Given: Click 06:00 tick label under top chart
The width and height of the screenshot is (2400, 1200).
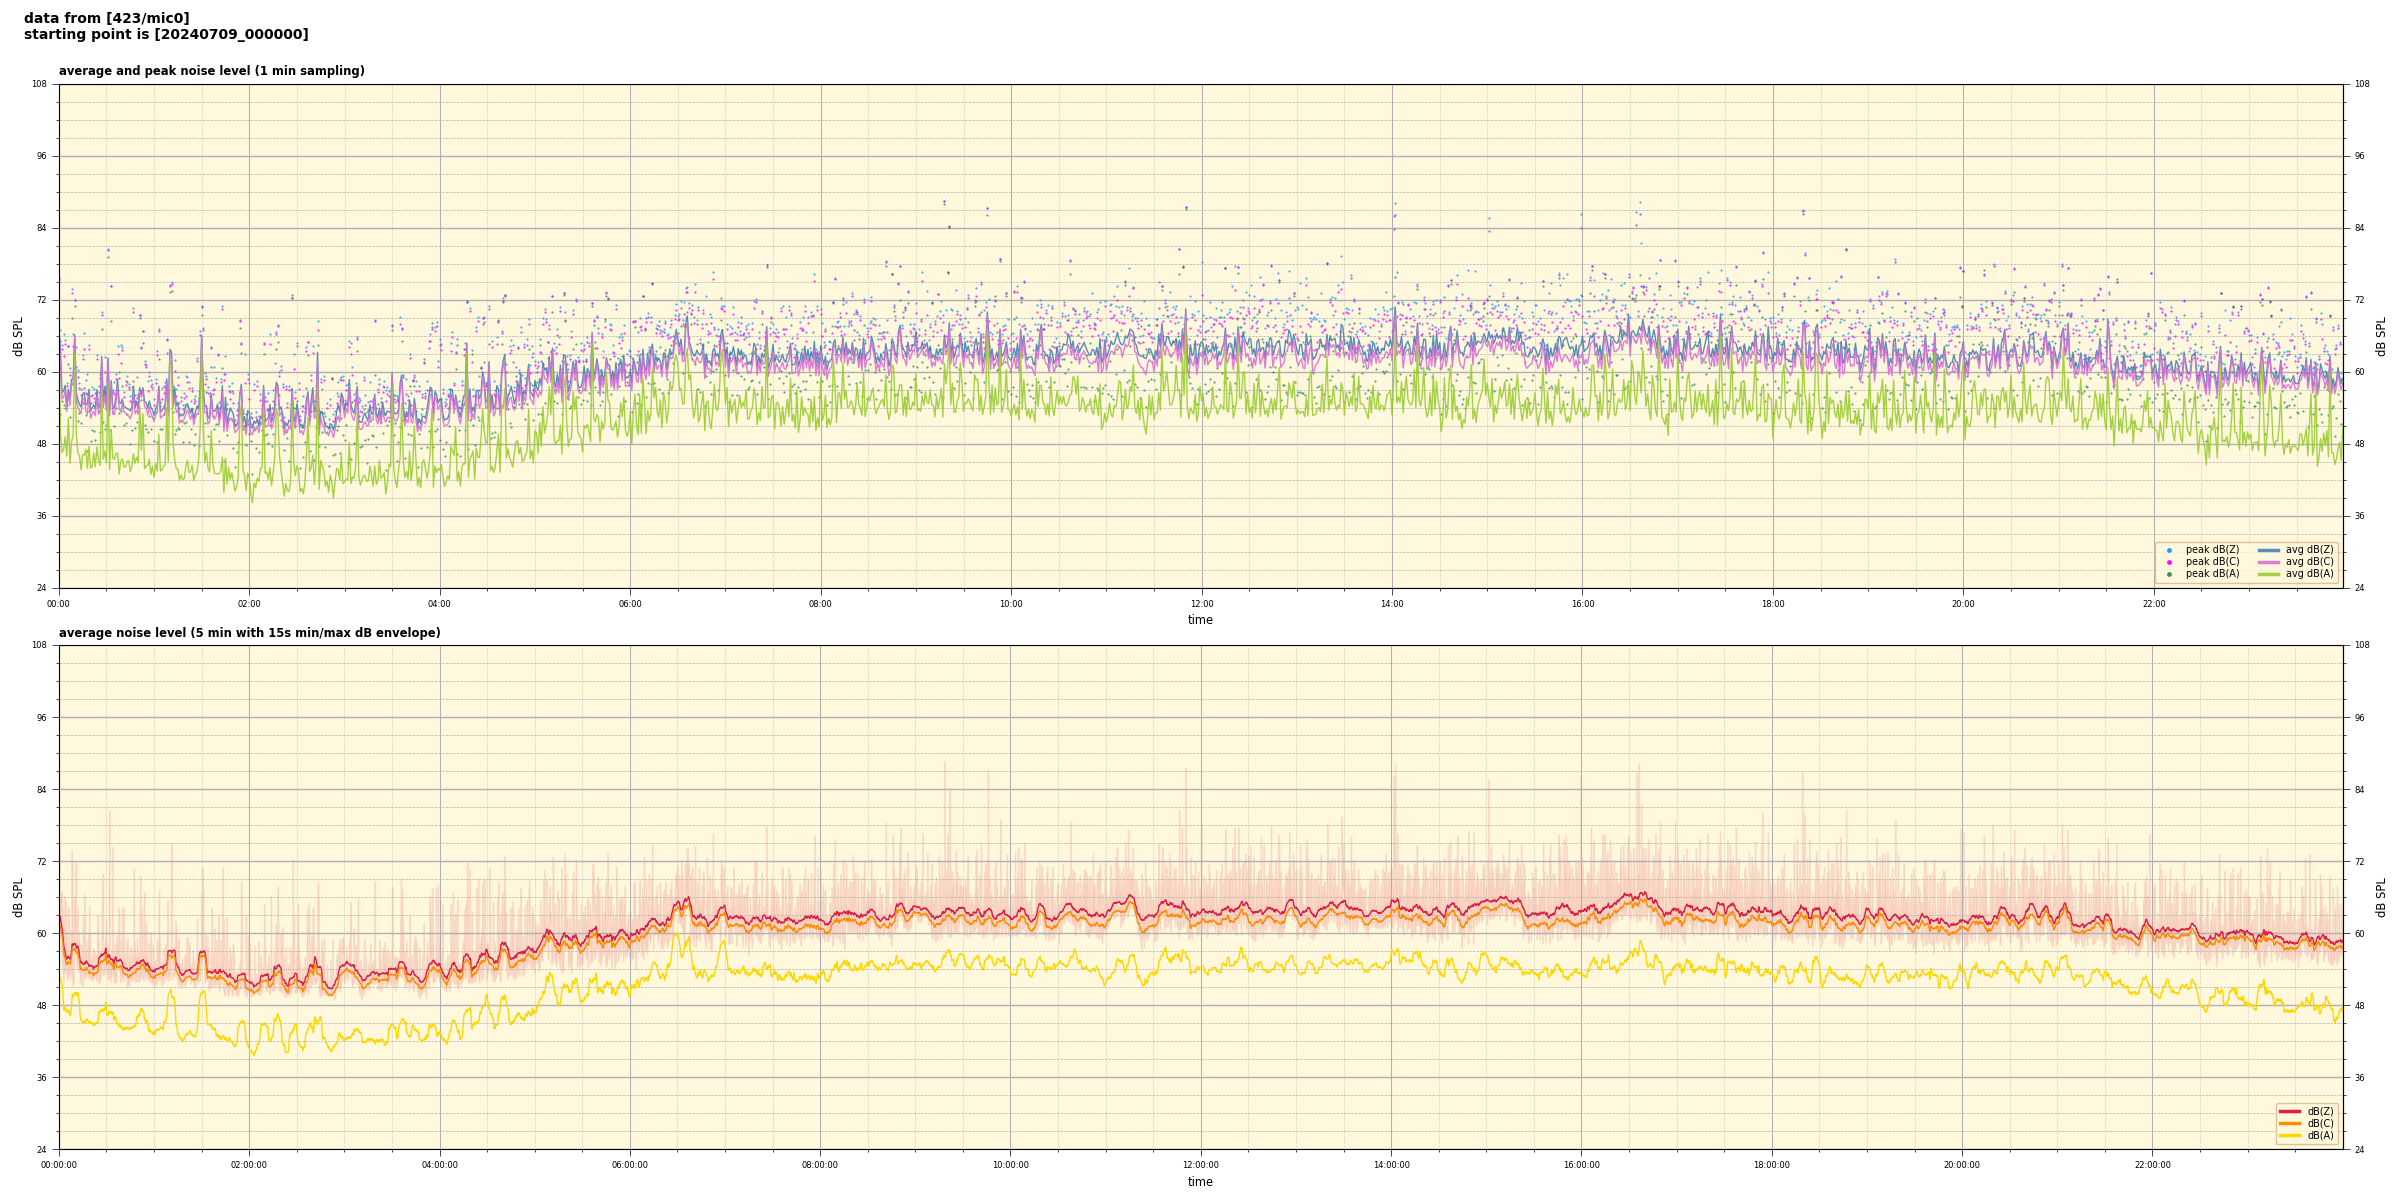Looking at the screenshot, I should pyautogui.click(x=630, y=604).
